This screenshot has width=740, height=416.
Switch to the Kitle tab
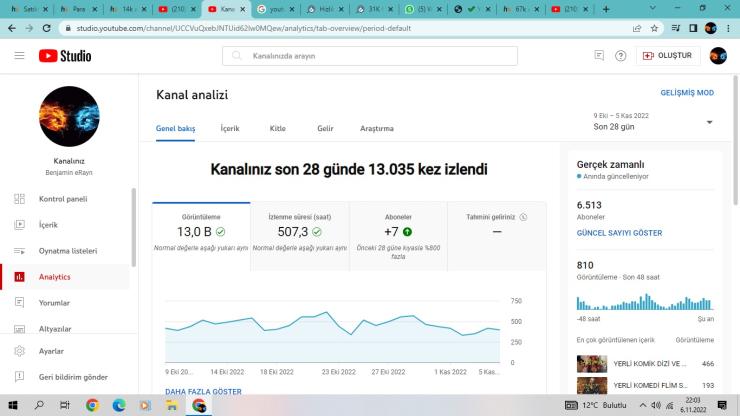(x=278, y=129)
